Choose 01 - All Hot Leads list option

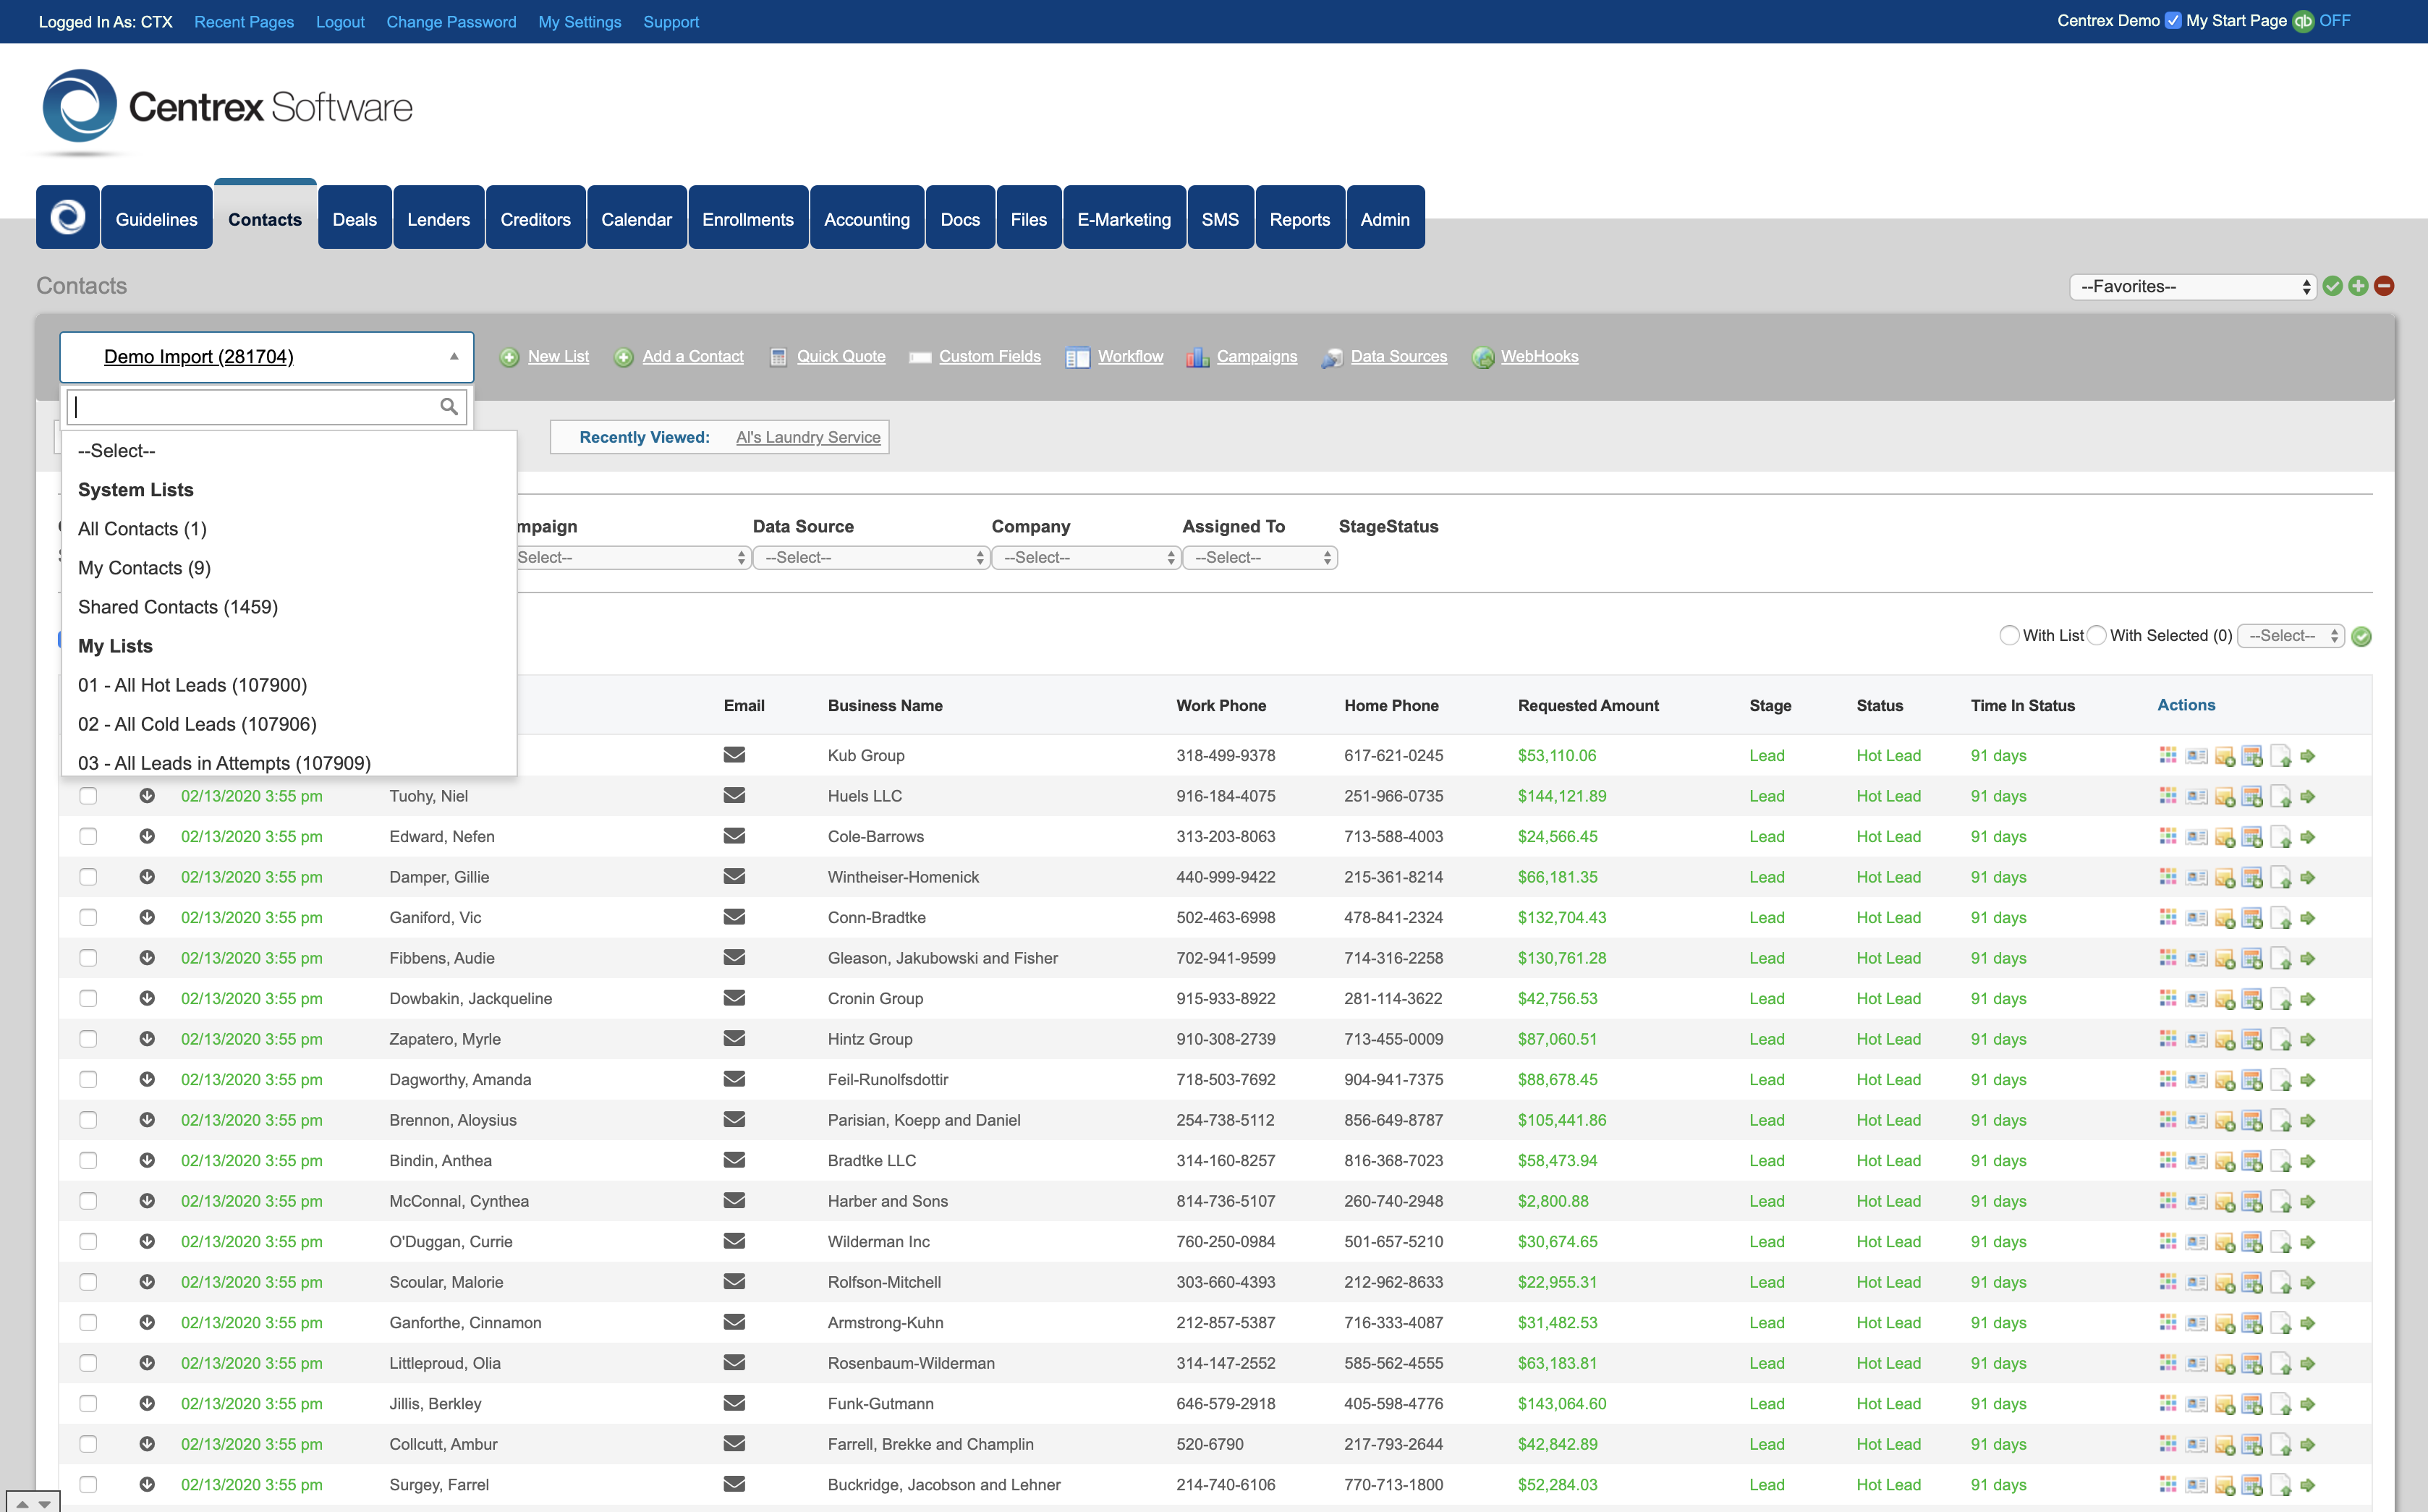coord(289,685)
